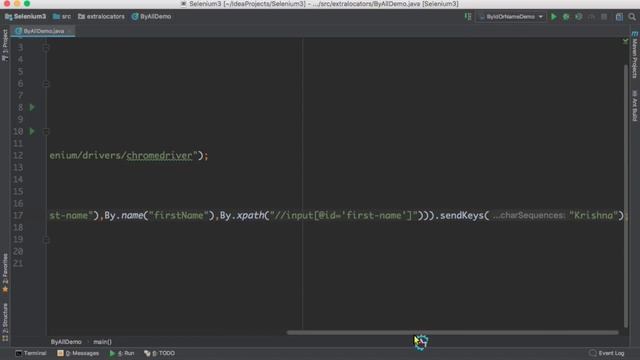Click the sendKeys method call on line 17

pyautogui.click(x=462, y=215)
